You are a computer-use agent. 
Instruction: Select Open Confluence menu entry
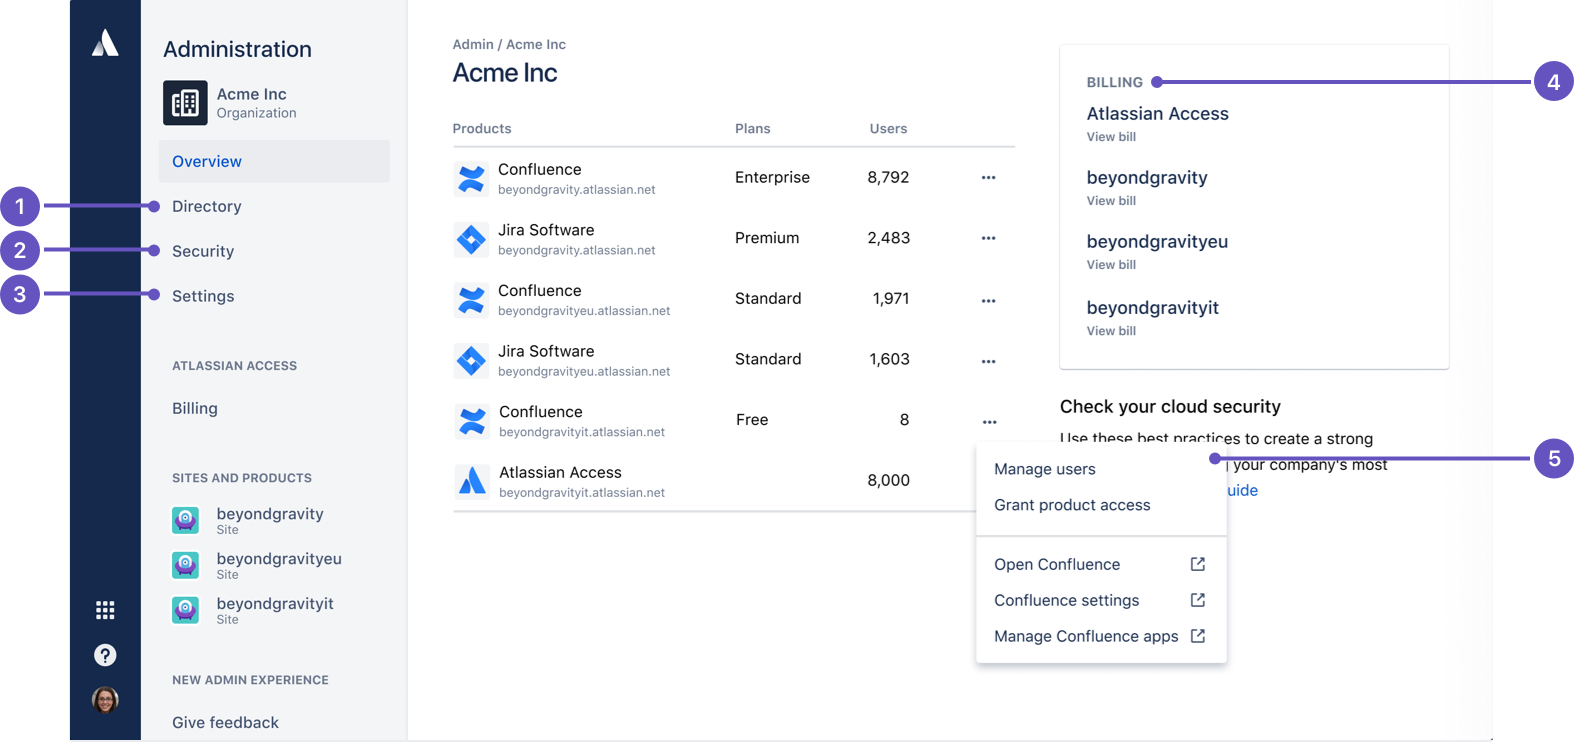tap(1100, 564)
